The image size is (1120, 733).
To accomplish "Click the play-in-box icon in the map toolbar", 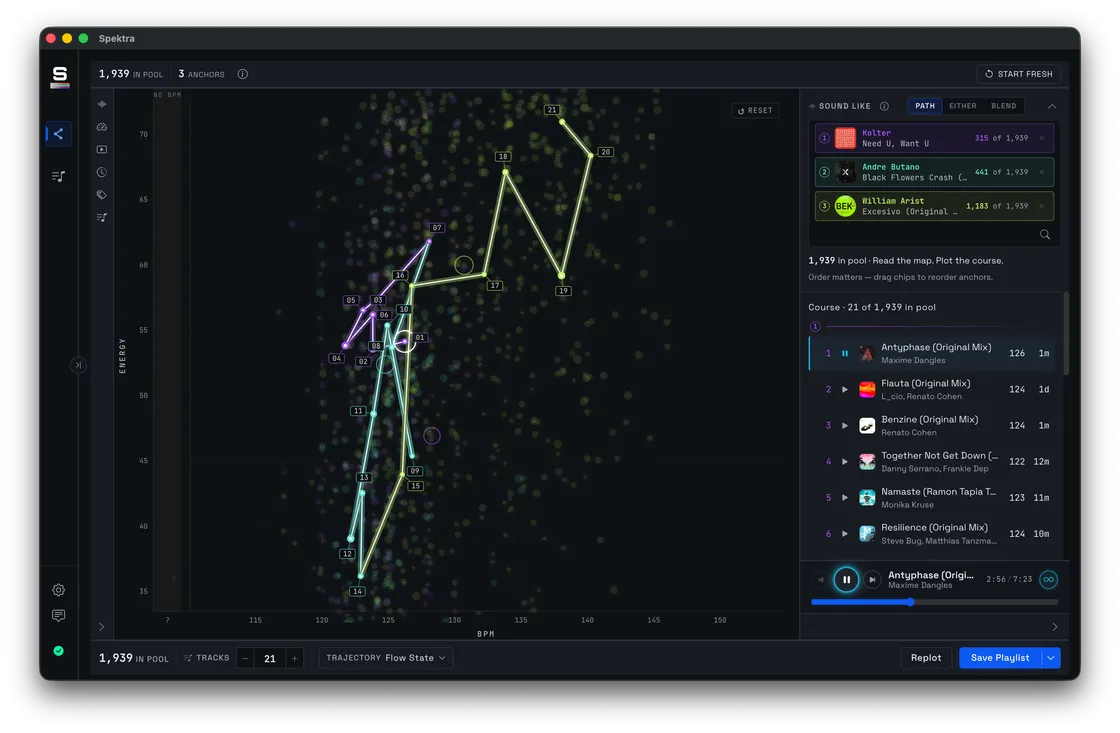I will click(102, 149).
